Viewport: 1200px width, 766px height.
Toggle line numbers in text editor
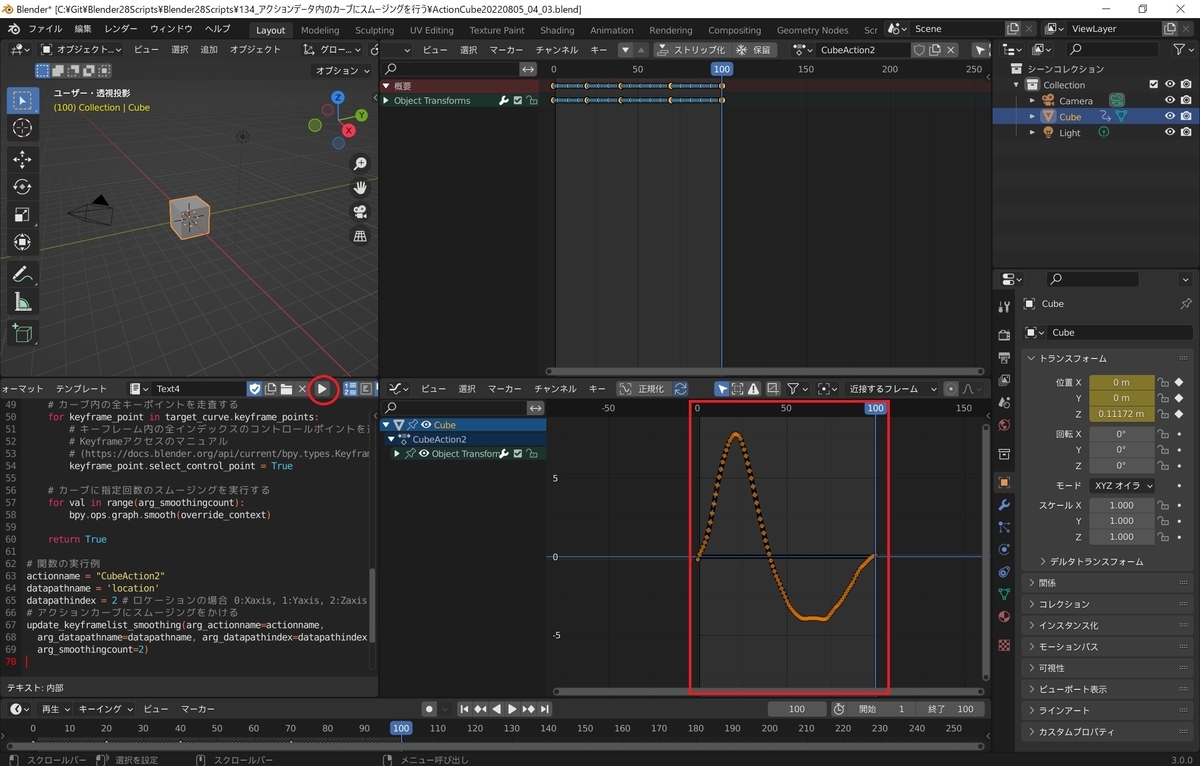click(351, 388)
